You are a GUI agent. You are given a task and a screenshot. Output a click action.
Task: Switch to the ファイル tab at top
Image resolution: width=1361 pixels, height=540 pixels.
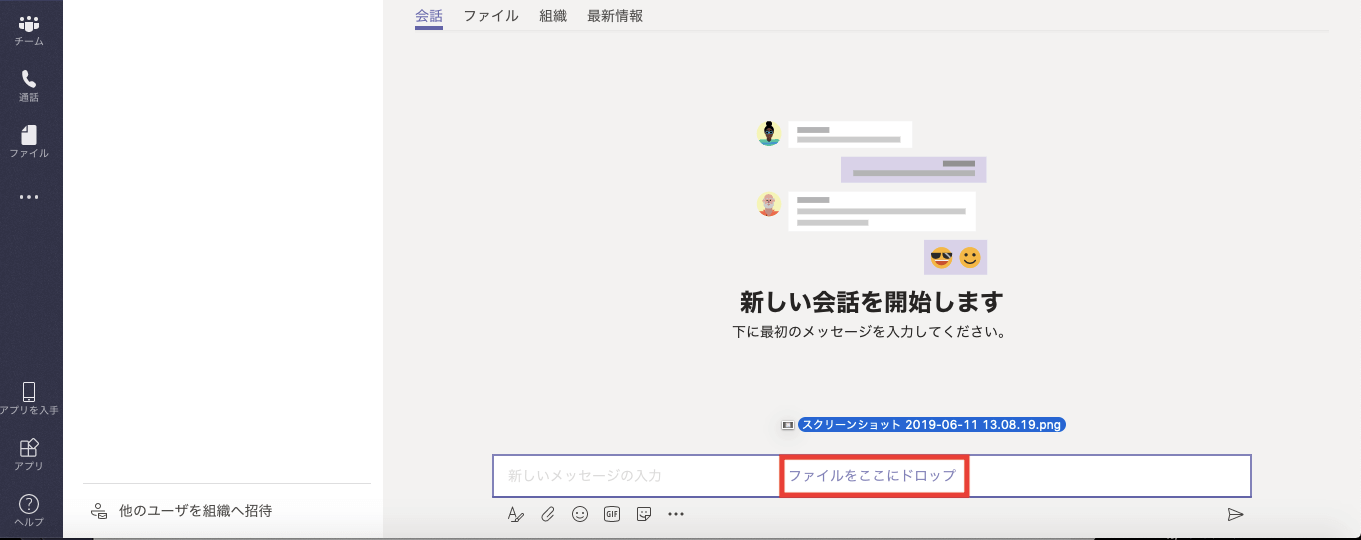[x=491, y=16]
